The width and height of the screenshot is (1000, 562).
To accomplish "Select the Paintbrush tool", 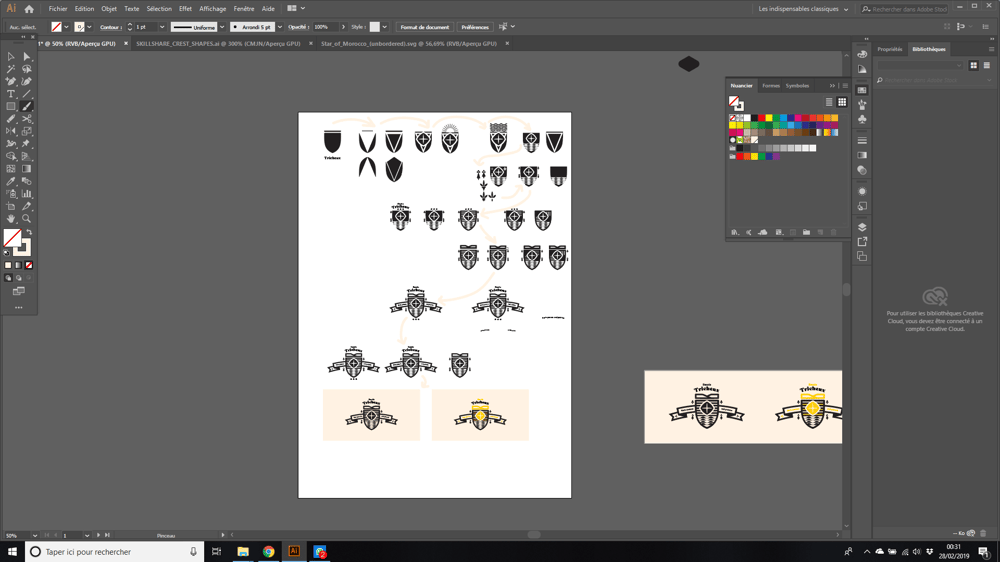I will [x=27, y=107].
